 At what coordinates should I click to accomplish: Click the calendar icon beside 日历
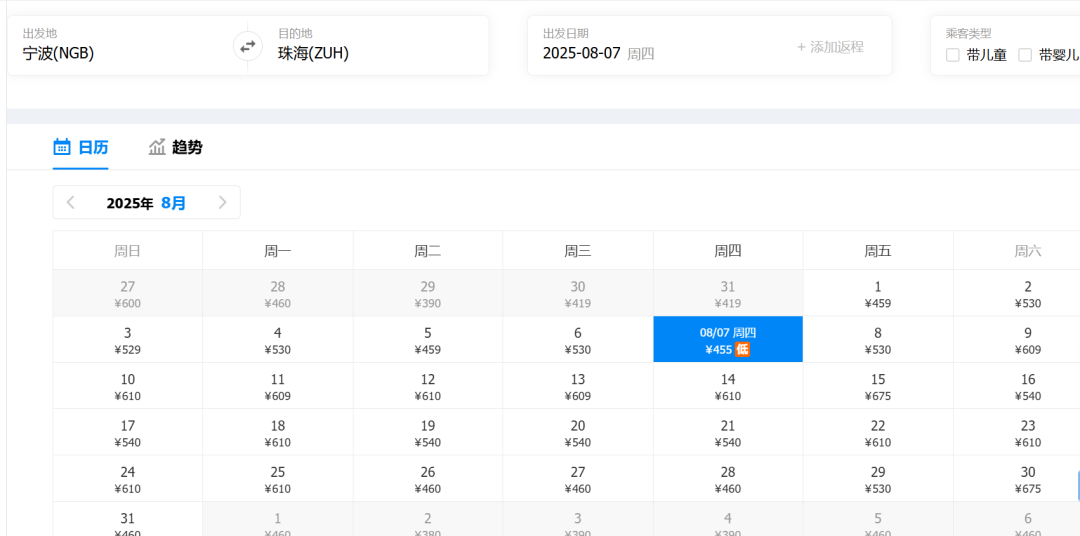tap(62, 147)
